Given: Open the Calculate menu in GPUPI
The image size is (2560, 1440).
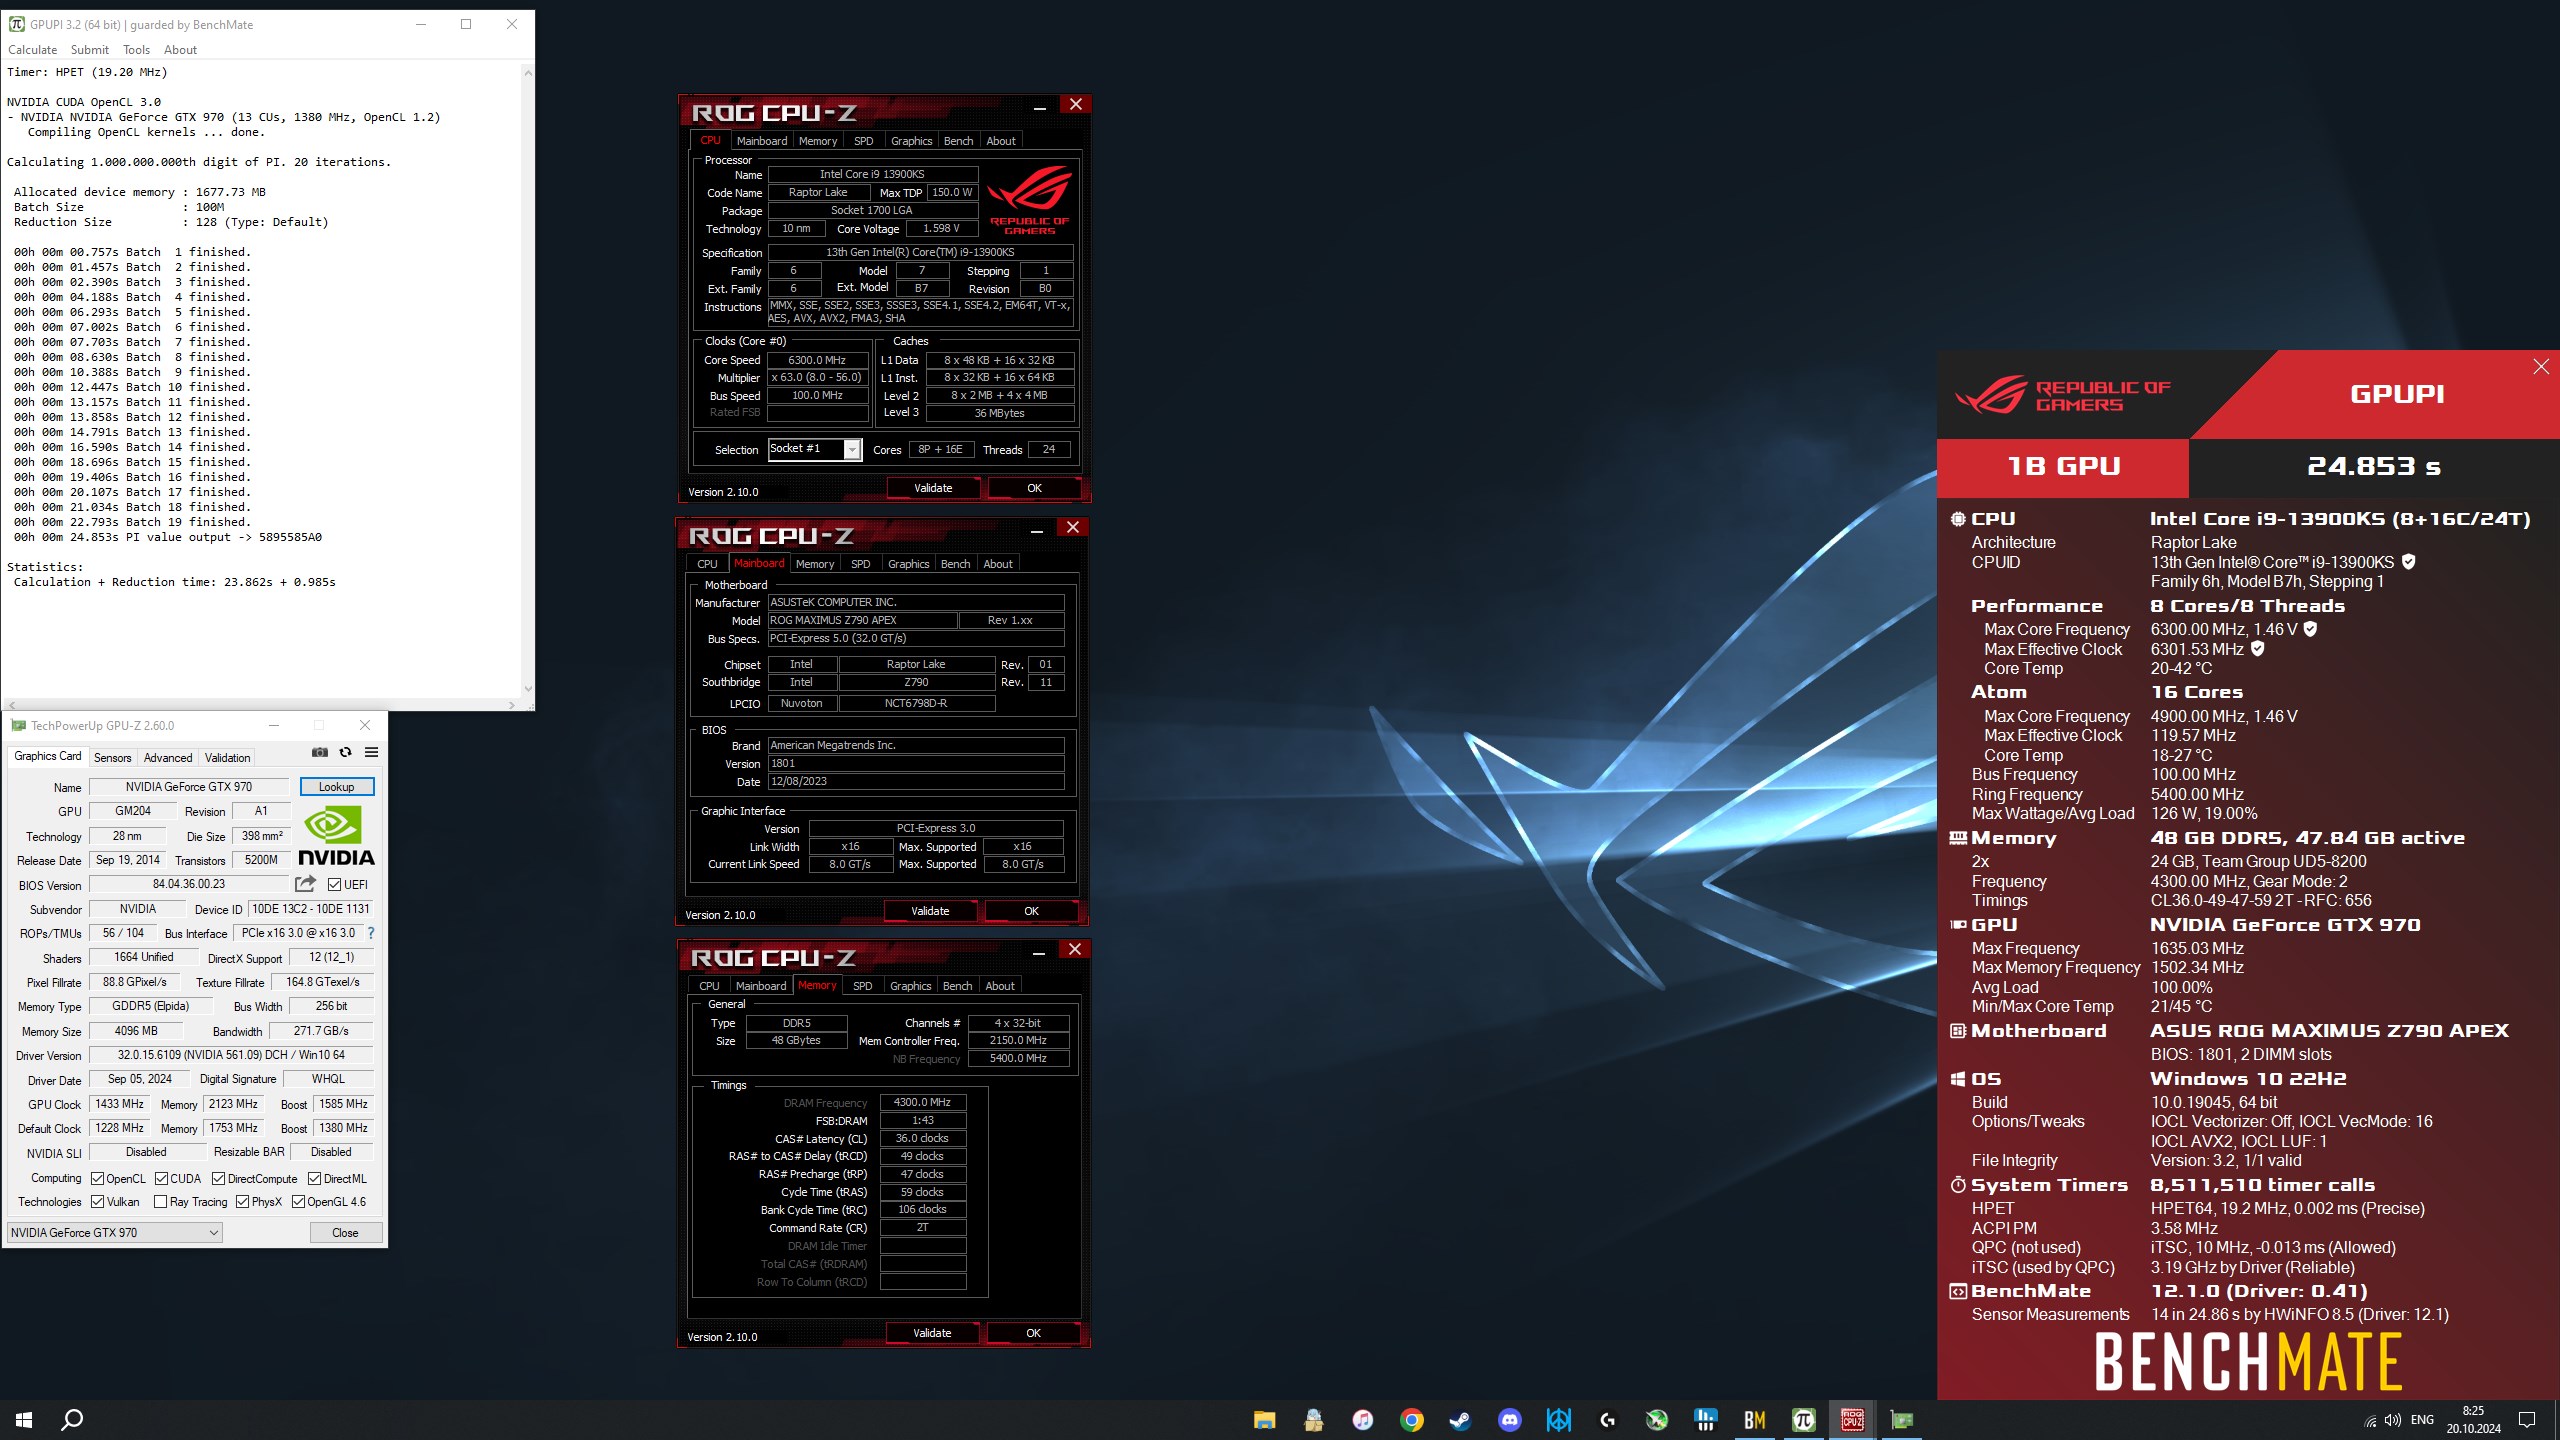Looking at the screenshot, I should (33, 49).
